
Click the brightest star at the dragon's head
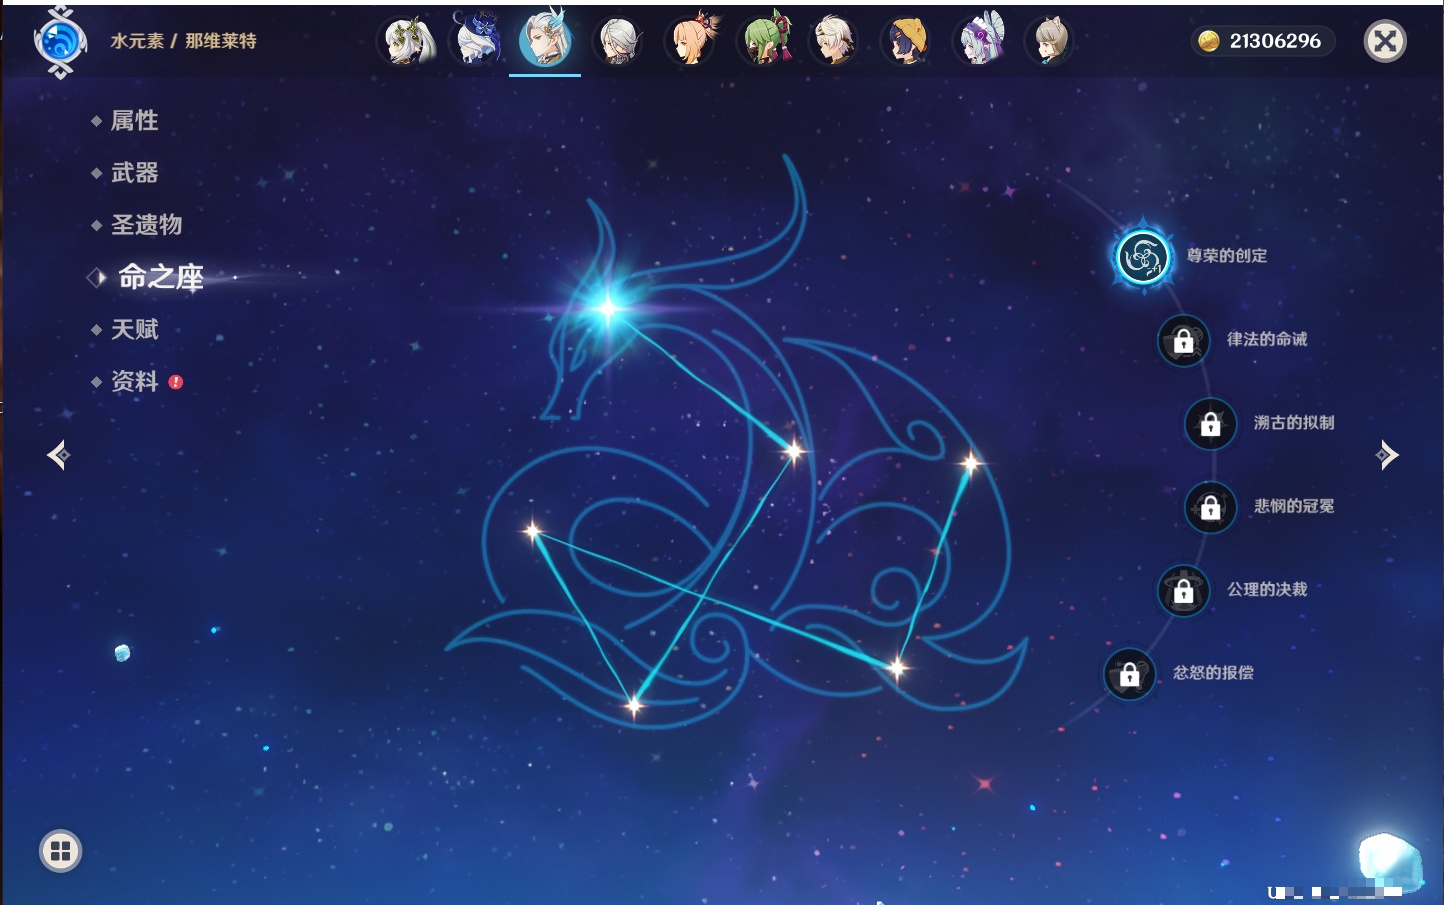point(608,308)
